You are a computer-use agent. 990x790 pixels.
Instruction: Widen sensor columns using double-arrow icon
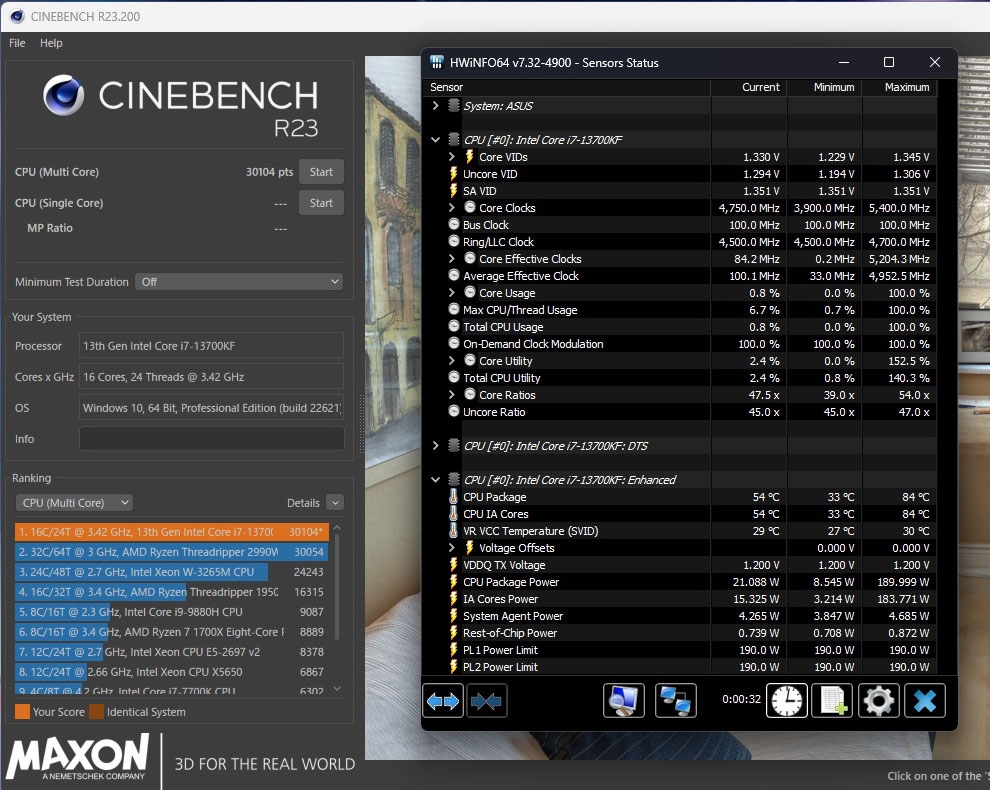pos(441,701)
